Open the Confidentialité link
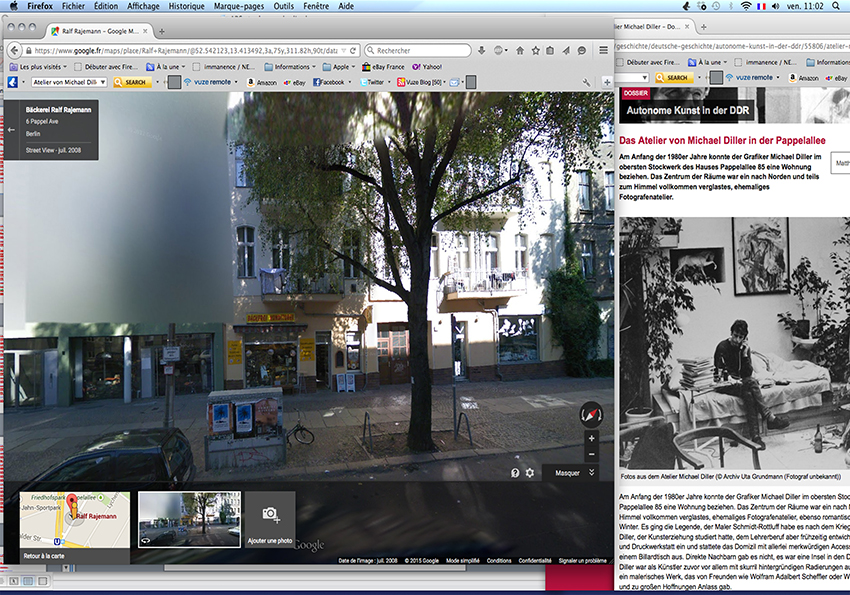 535,561
